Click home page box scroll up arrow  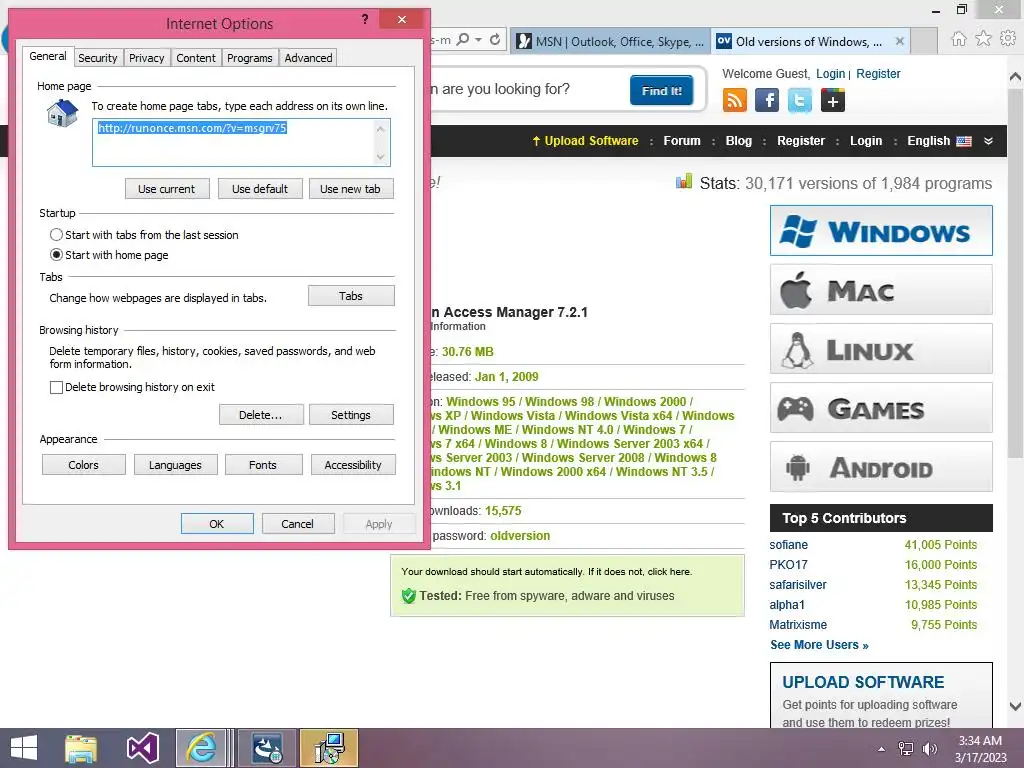(x=381, y=129)
